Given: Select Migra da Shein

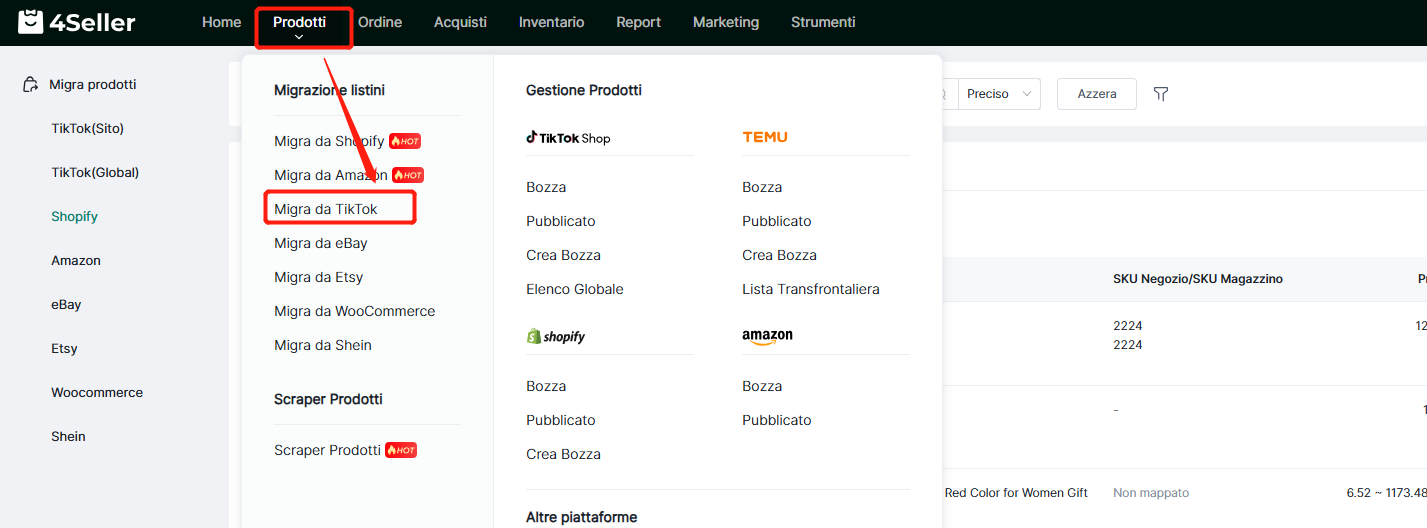Looking at the screenshot, I should coord(323,345).
